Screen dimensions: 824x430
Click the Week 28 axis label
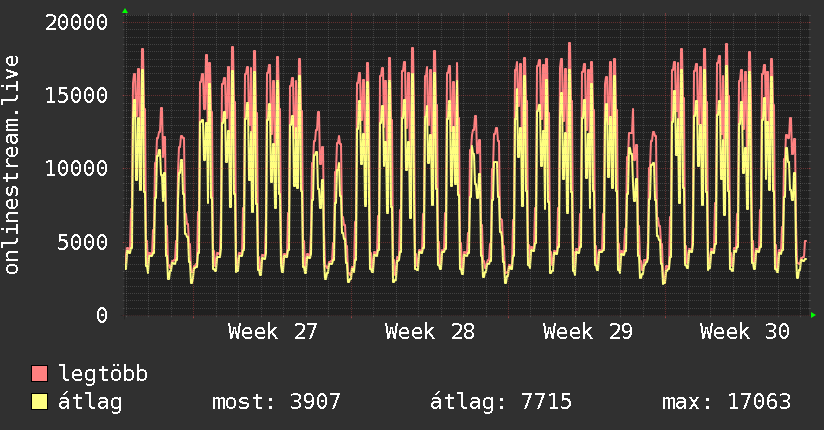click(429, 332)
